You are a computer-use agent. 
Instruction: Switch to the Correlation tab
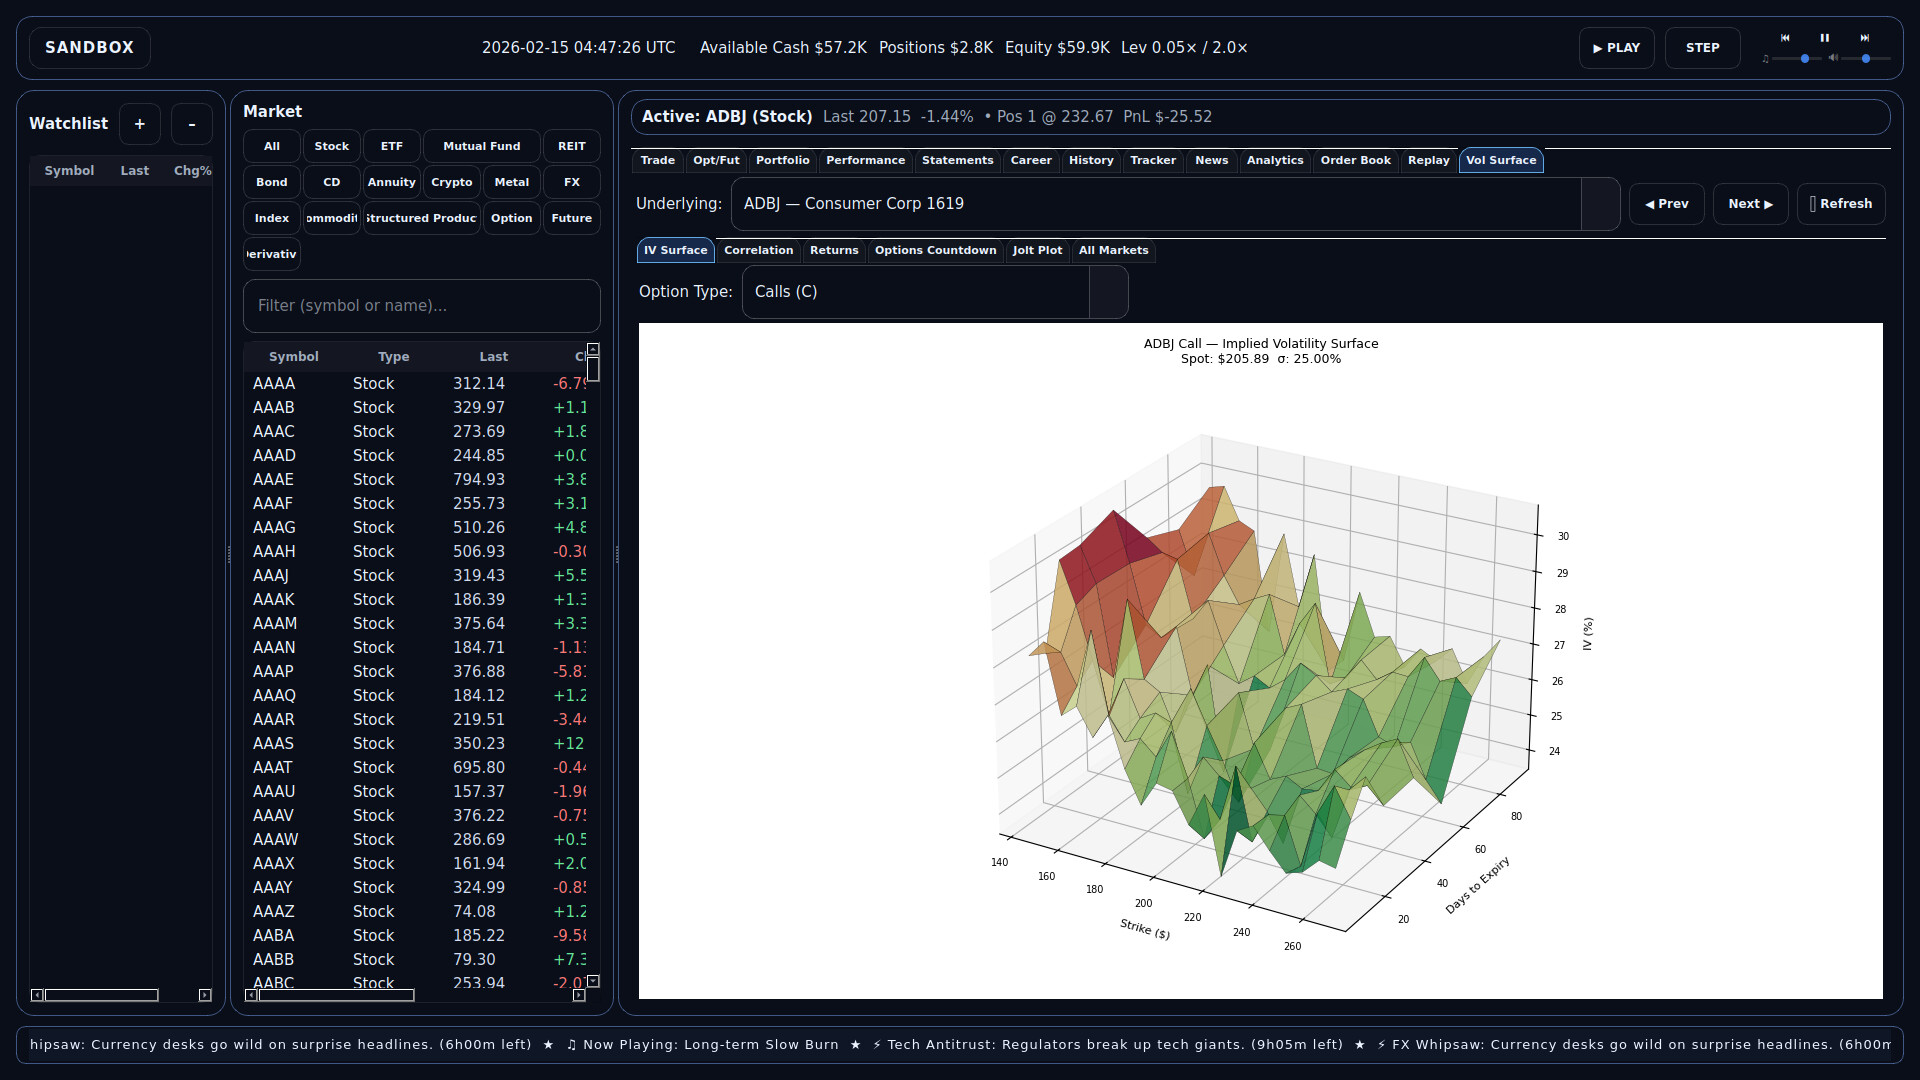759,251
